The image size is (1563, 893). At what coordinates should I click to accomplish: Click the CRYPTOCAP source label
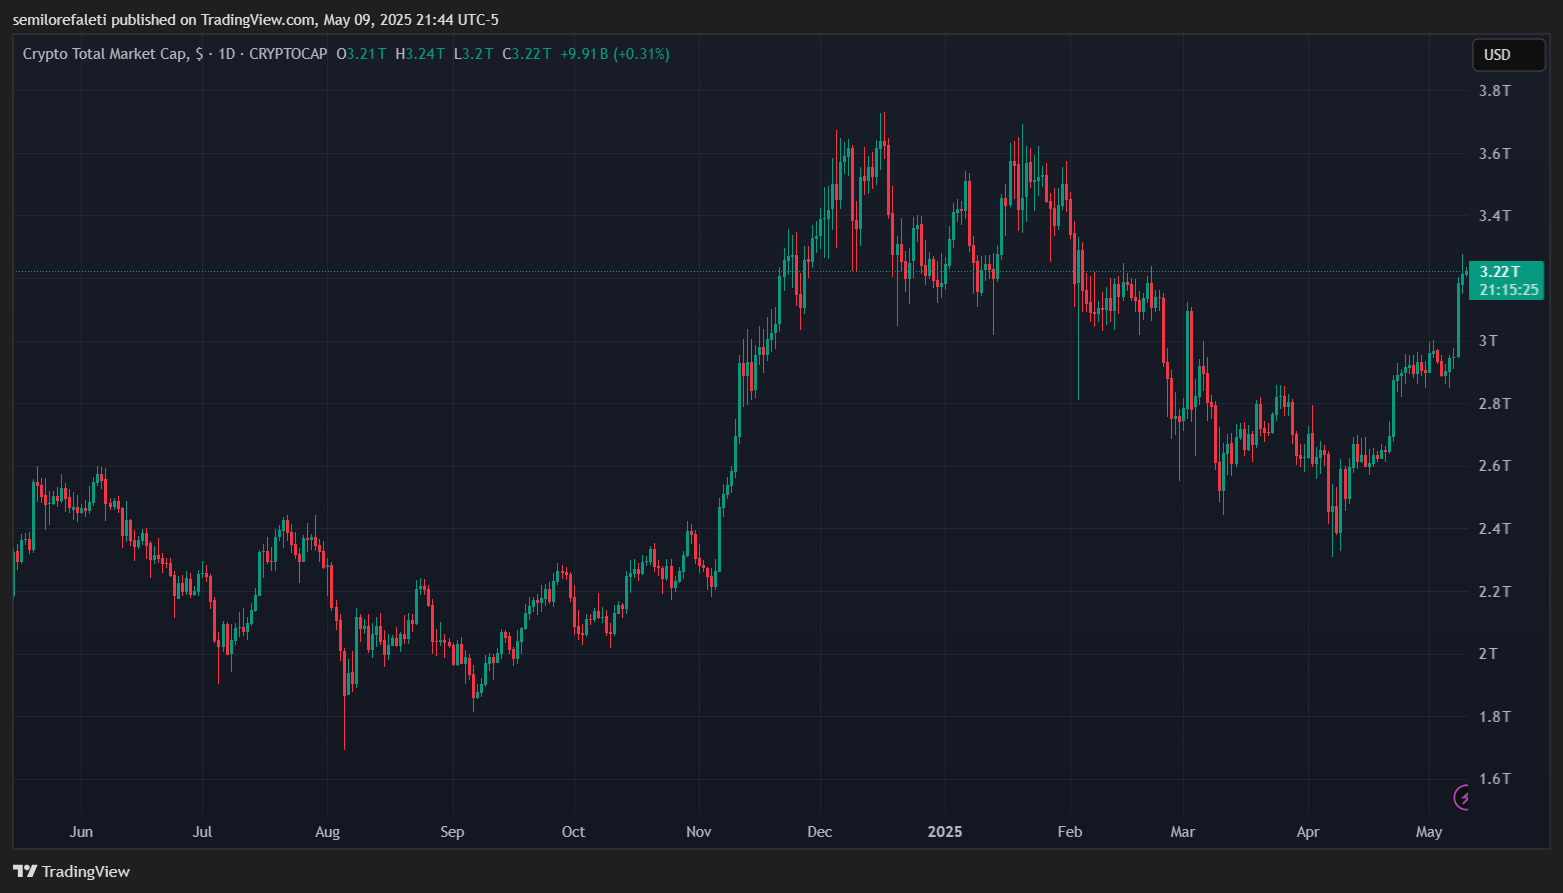288,54
